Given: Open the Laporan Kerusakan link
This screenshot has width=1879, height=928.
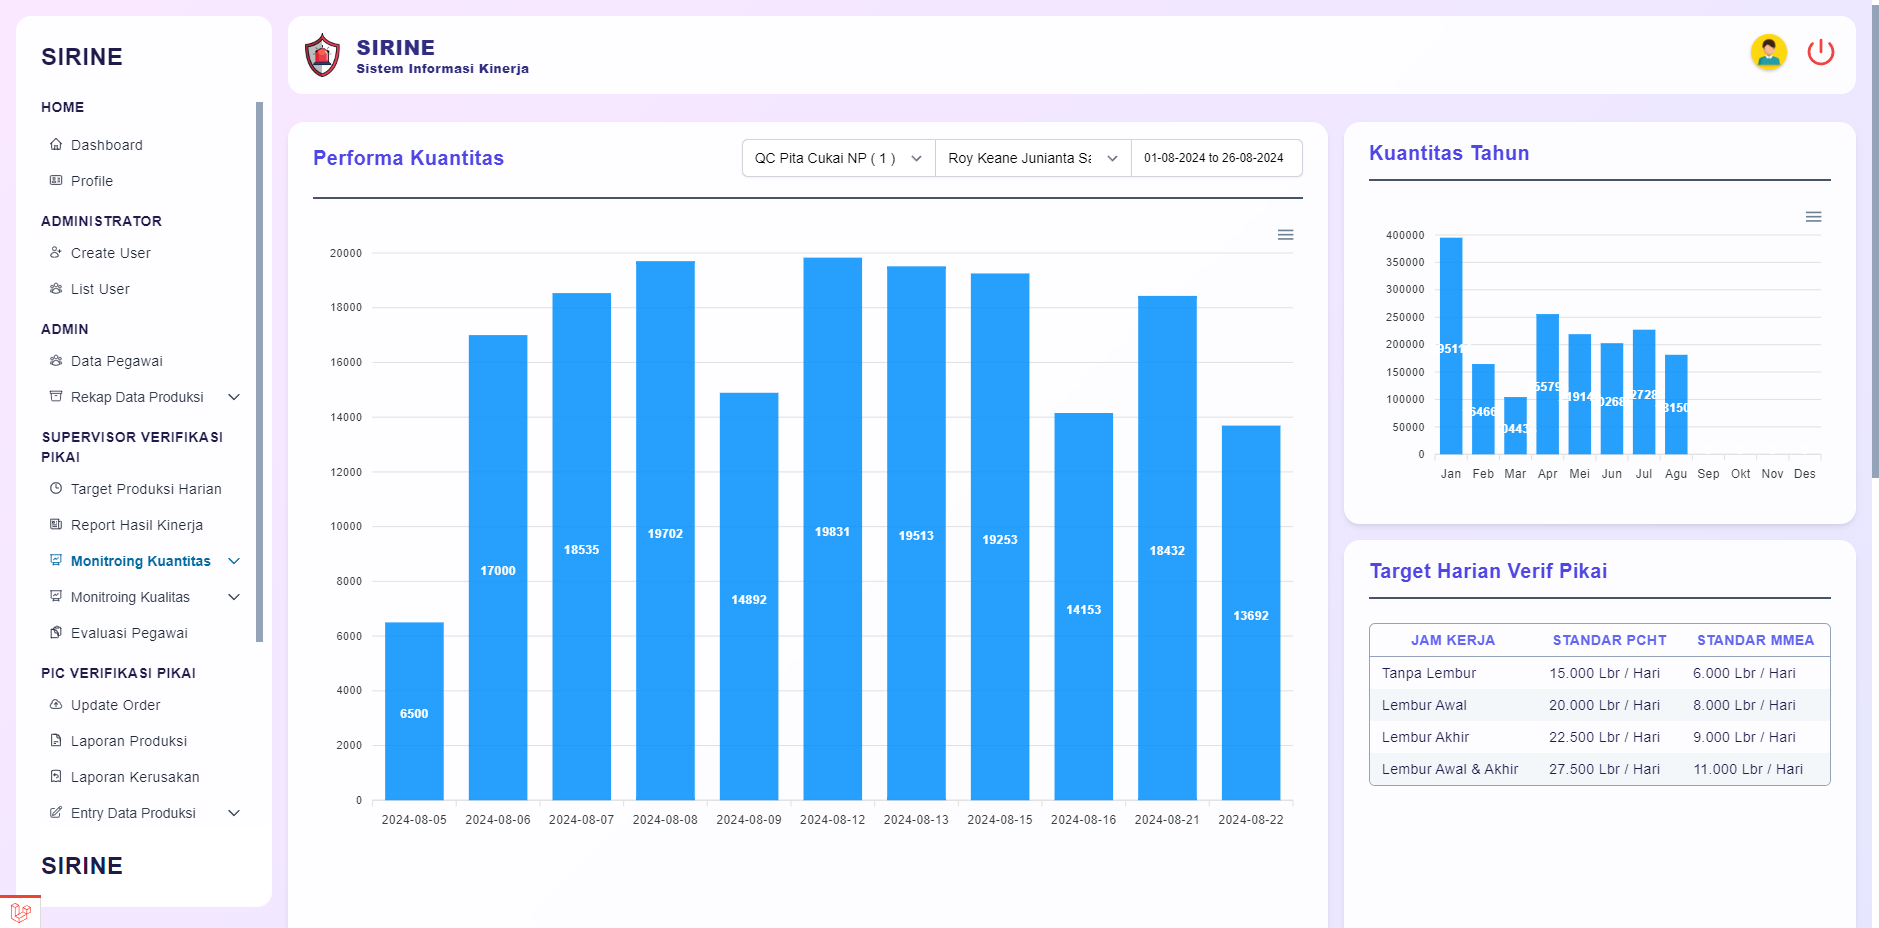Looking at the screenshot, I should click(135, 777).
